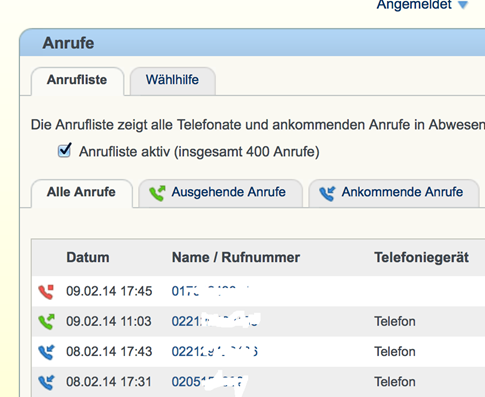Open the 0205 number from 08.02.14 17:31
Image resolution: width=485 pixels, height=397 pixels.
coord(209,382)
